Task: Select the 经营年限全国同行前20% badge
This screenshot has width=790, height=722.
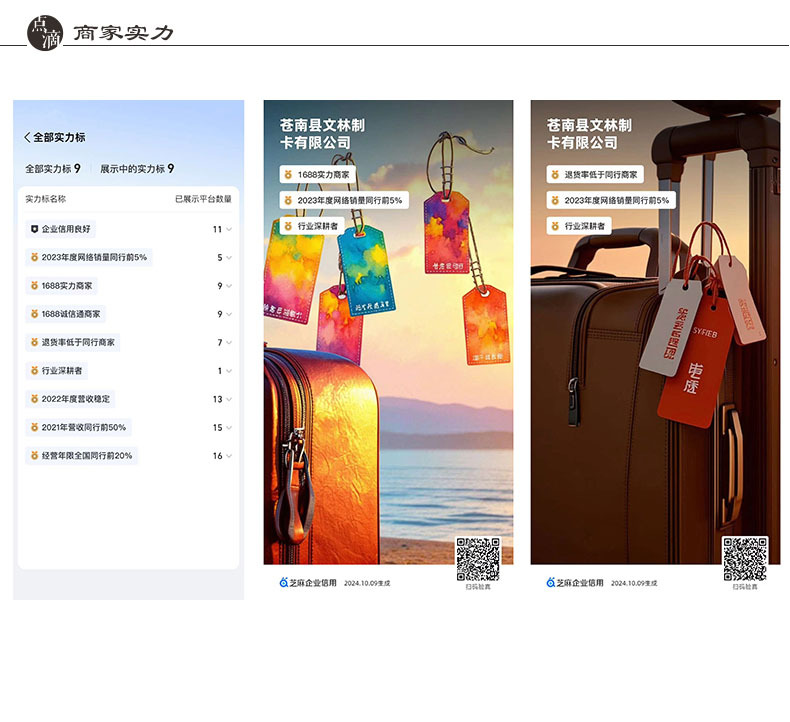Action: 81,456
